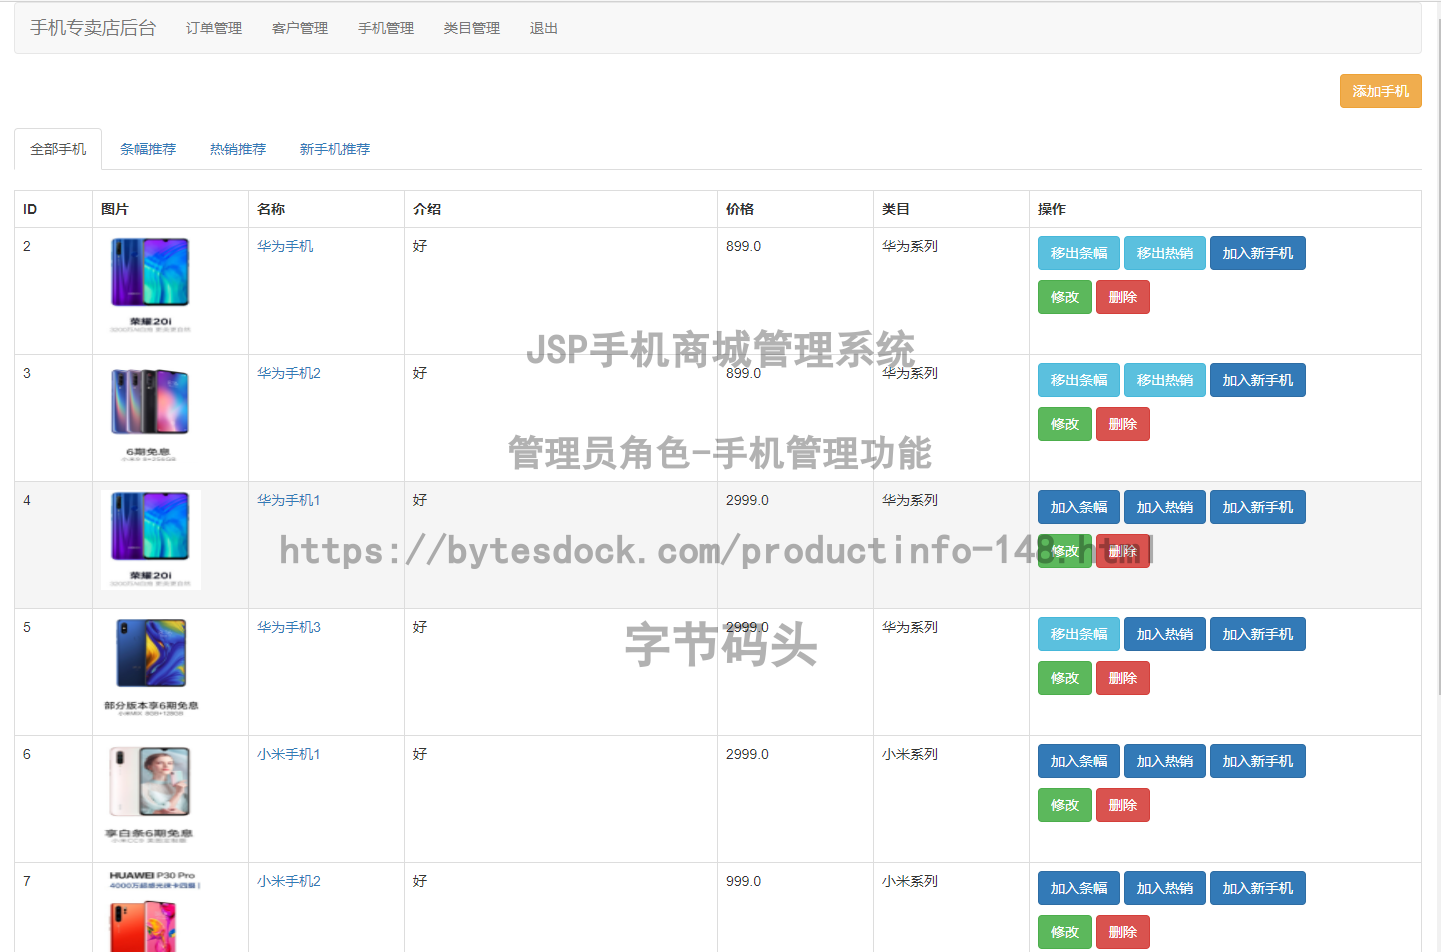The width and height of the screenshot is (1441, 952).
Task: Click 加入新手机 for 华为手机2
Action: tap(1258, 380)
